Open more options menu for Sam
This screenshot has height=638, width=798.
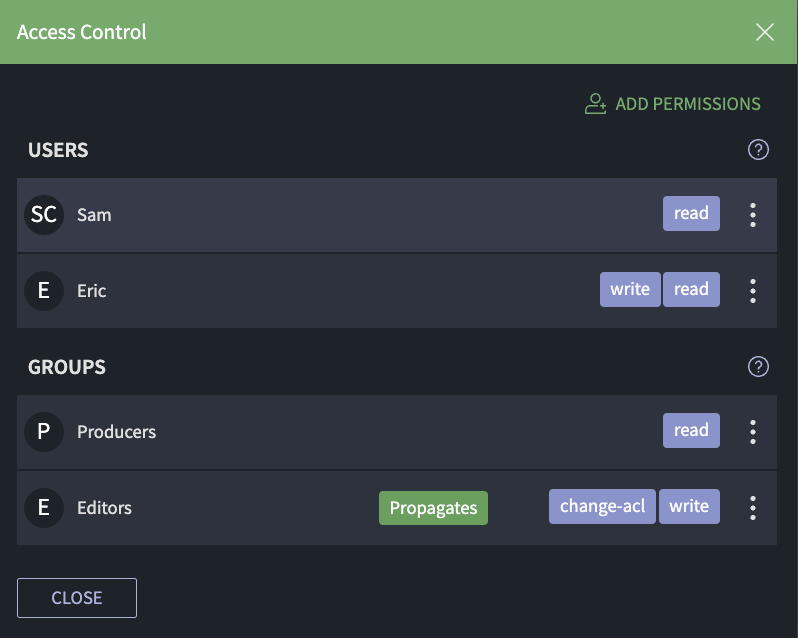753,215
